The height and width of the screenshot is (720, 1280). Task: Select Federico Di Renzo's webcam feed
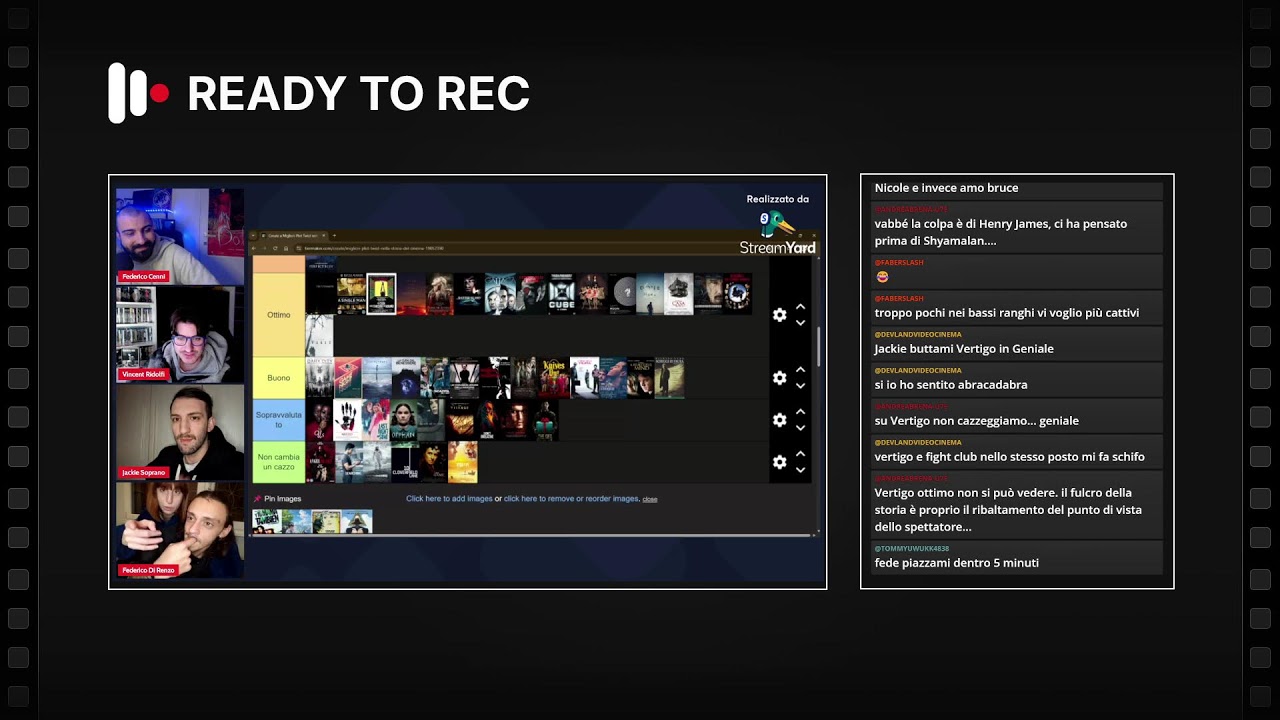tap(180, 531)
